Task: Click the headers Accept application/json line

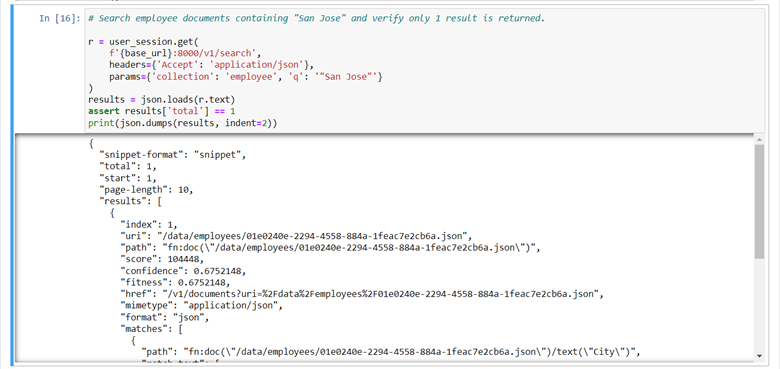Action: tap(212, 65)
